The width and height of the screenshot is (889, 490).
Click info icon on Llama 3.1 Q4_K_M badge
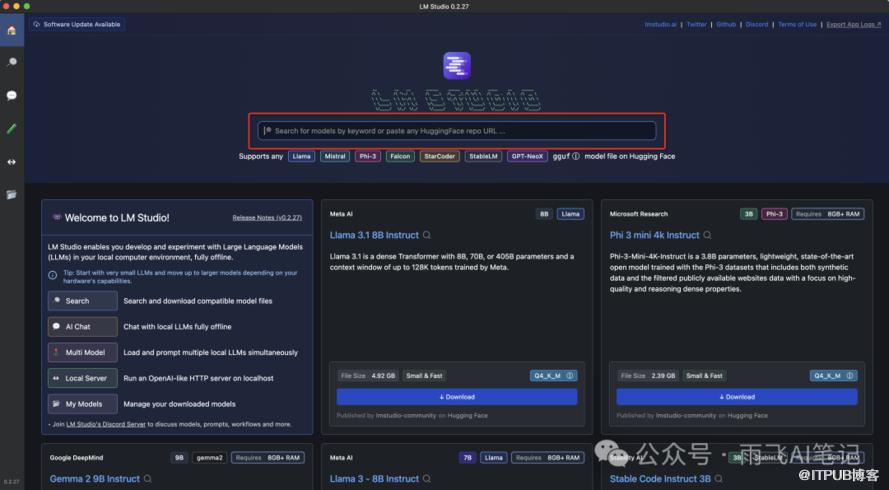570,375
